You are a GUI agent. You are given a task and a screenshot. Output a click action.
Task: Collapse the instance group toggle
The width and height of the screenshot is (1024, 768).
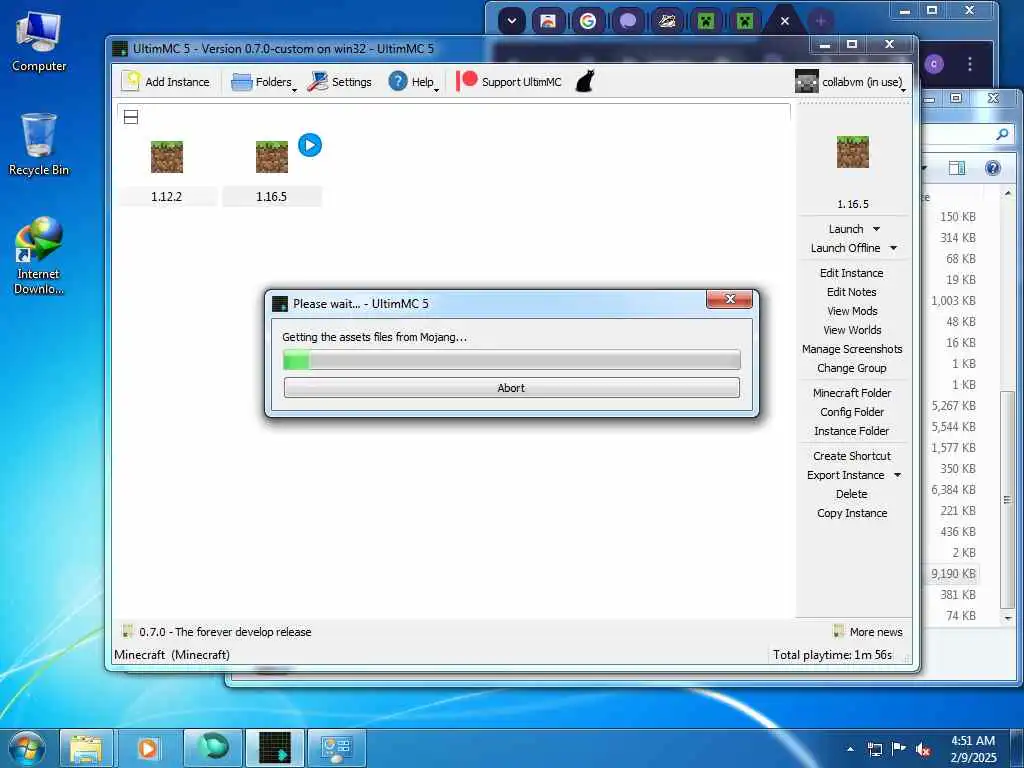click(x=131, y=118)
